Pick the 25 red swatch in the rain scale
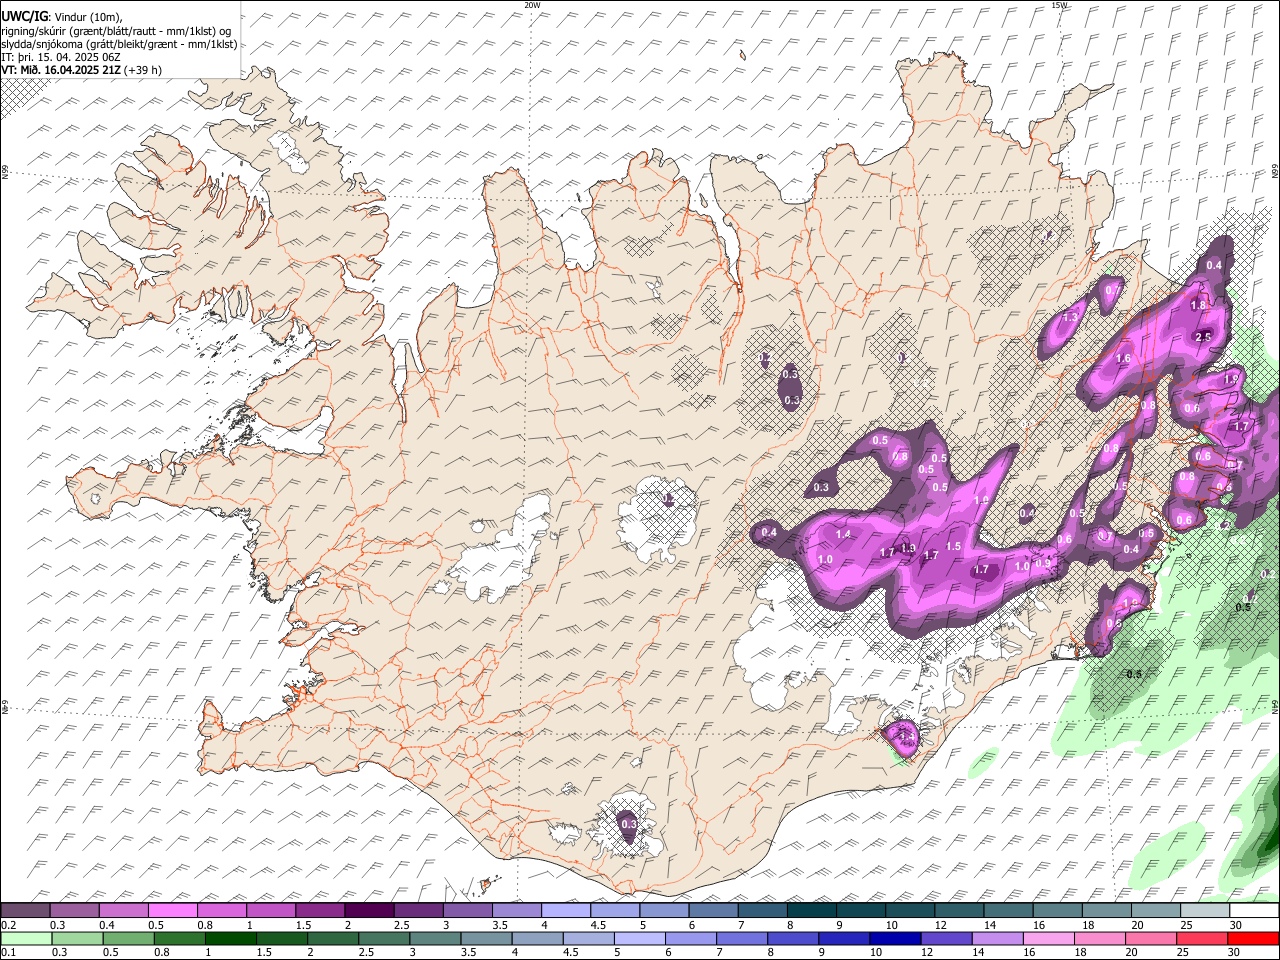The width and height of the screenshot is (1280, 960). 1200,938
